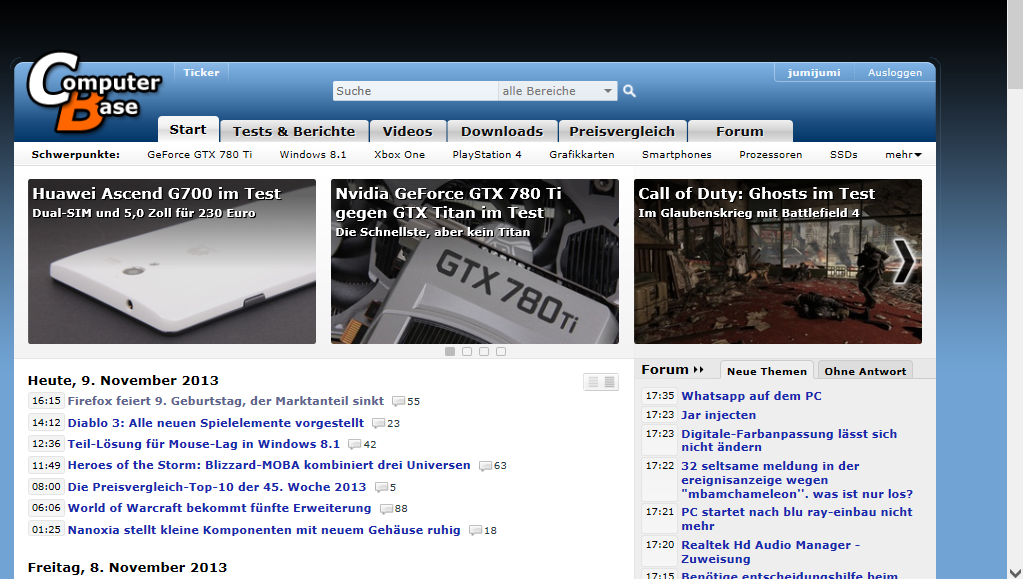Screen dimensions: 1023x579
Task: Open Grafikkarten topic
Action: pyautogui.click(x=582, y=155)
